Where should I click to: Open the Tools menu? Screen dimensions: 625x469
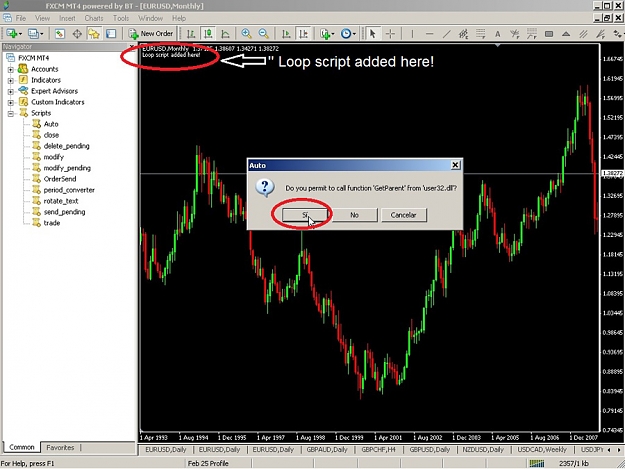121,18
